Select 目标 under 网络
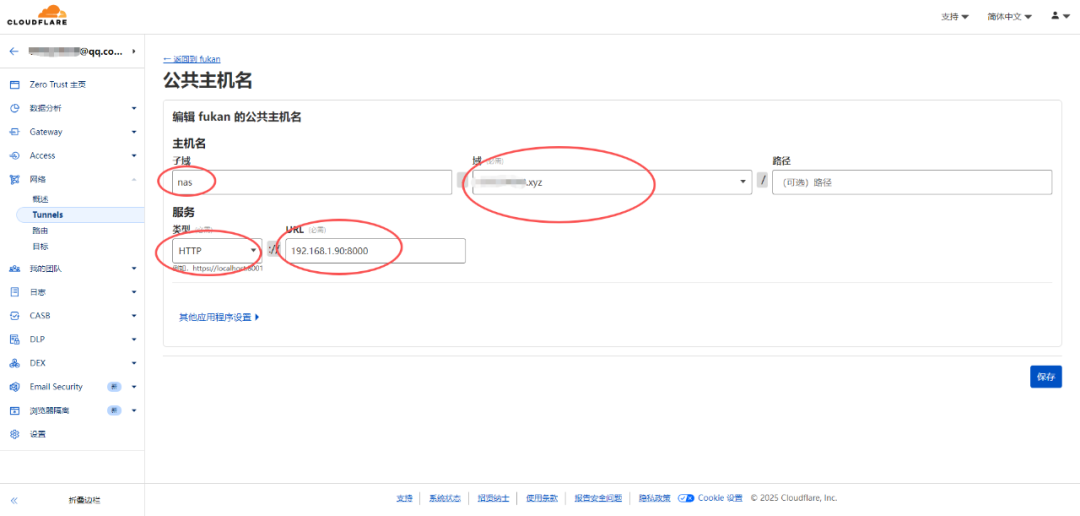 pos(41,247)
